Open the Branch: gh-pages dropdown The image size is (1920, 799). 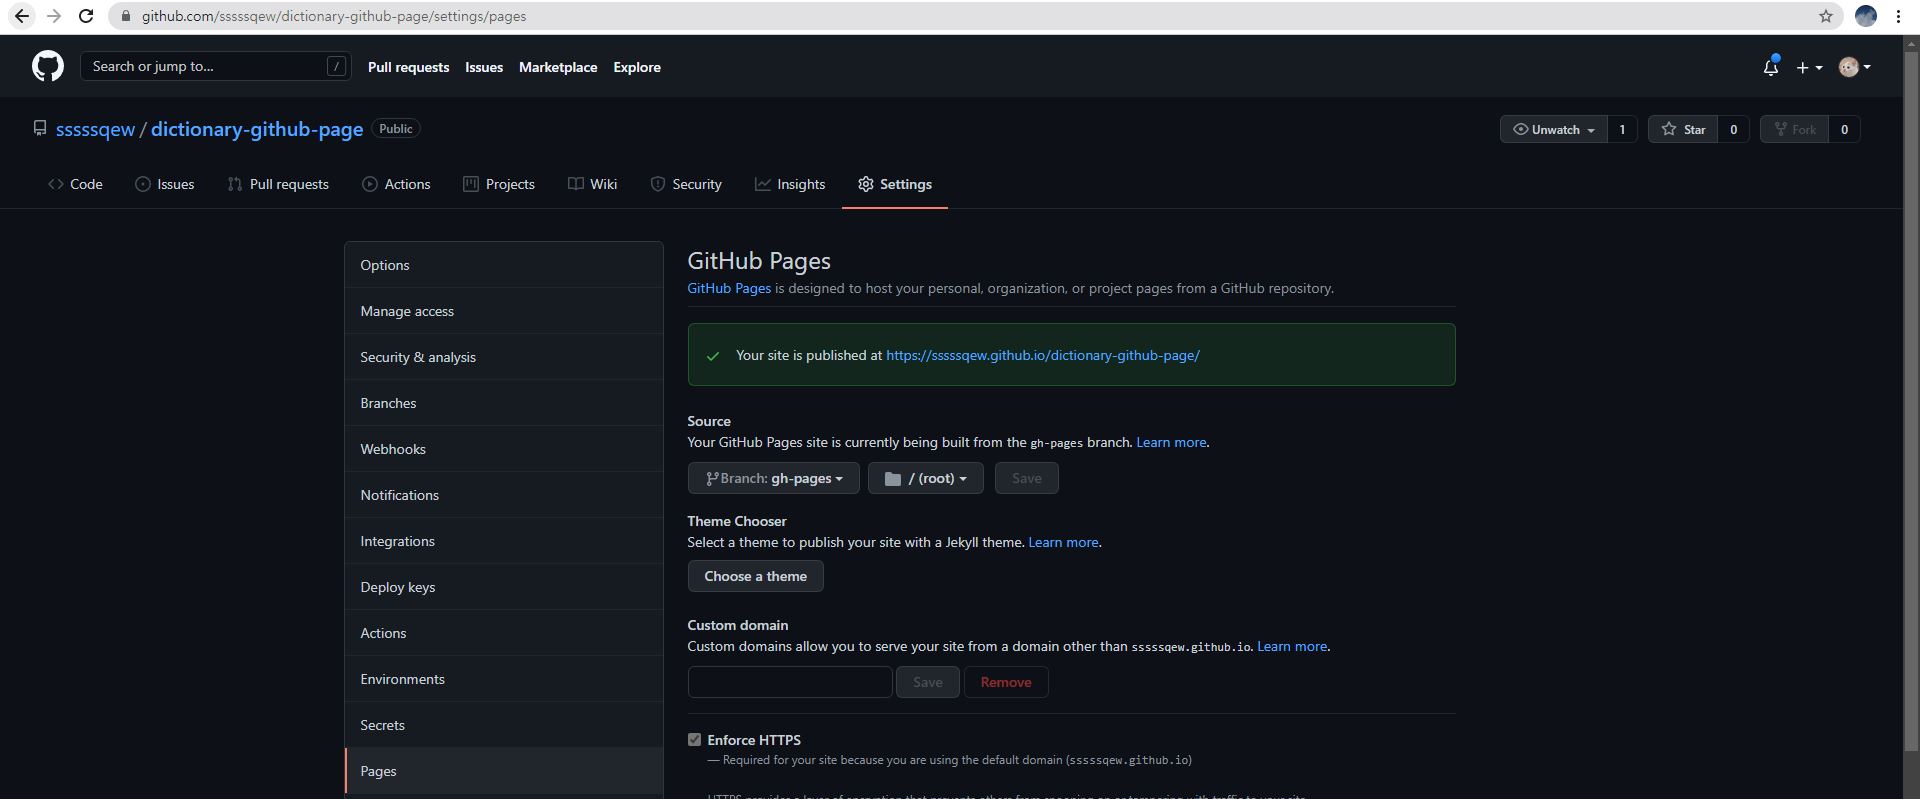(773, 478)
